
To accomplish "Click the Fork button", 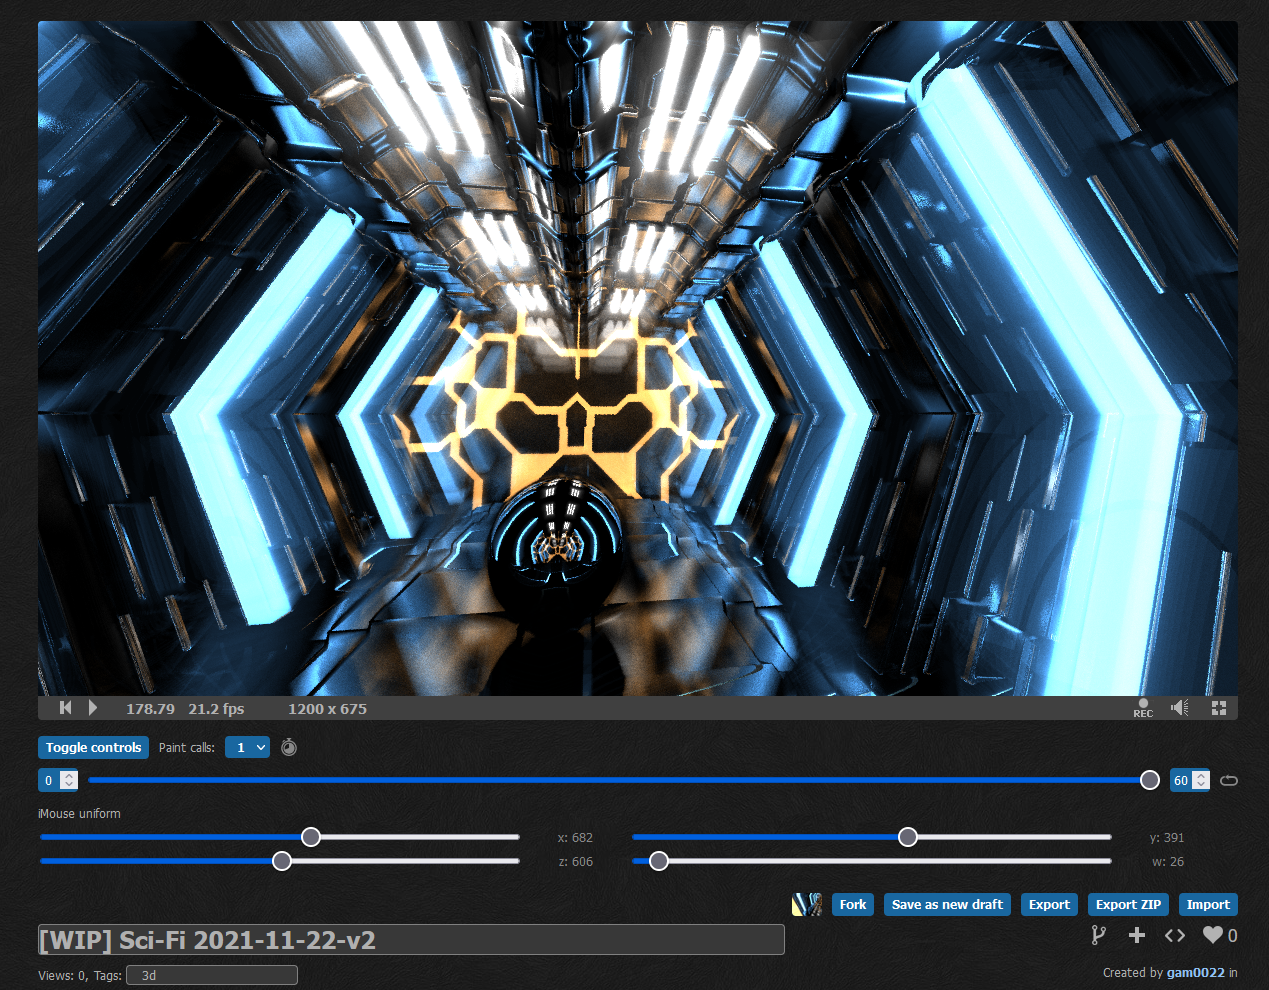I will pos(853,904).
